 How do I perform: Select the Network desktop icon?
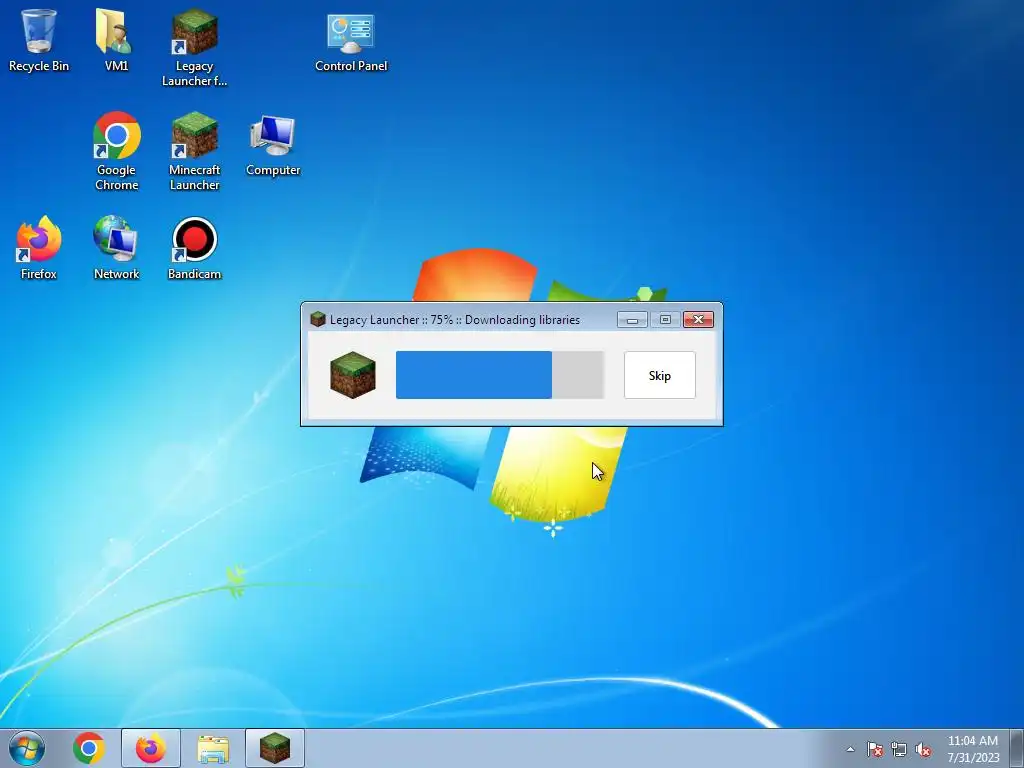[x=116, y=248]
